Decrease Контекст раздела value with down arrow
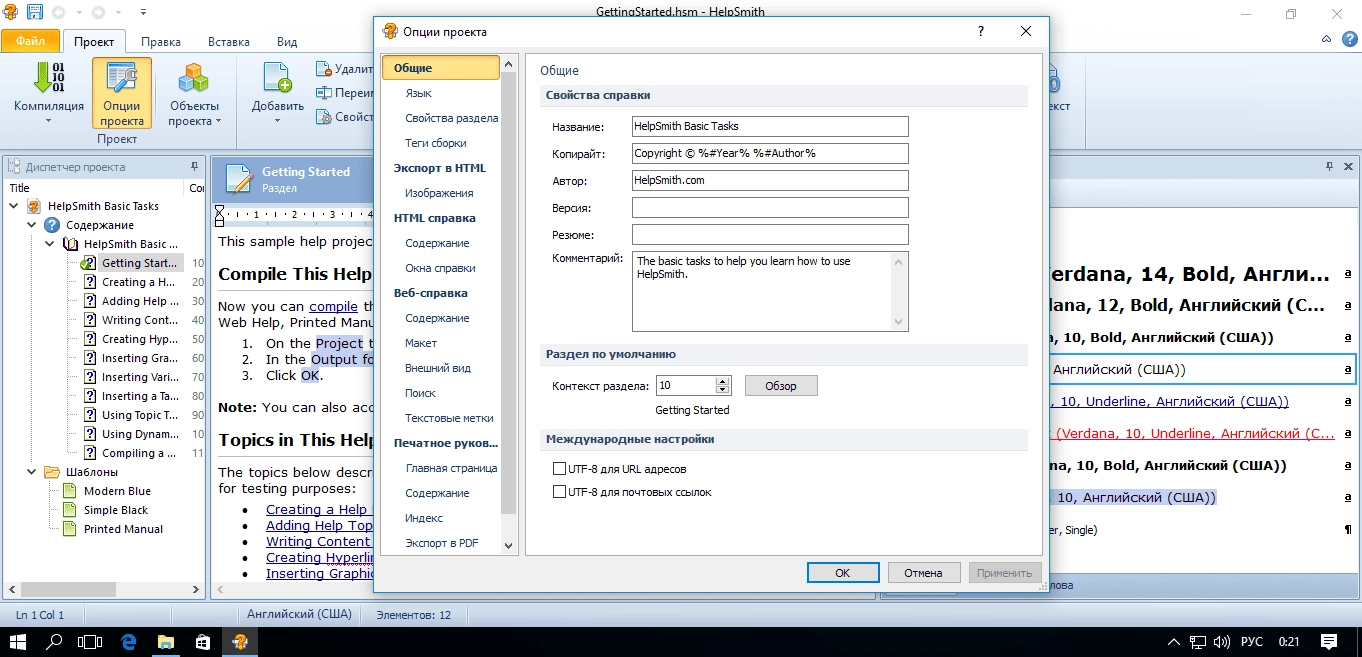1362x657 pixels. (x=723, y=390)
